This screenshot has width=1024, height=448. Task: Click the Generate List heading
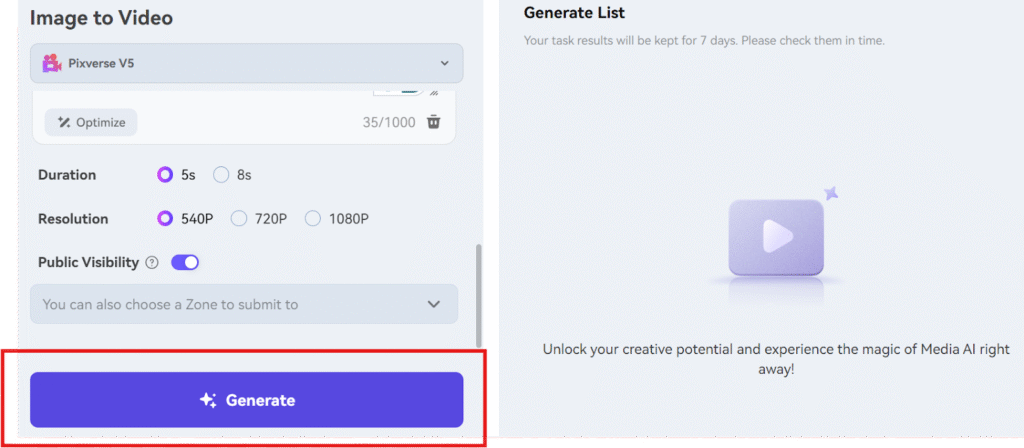(x=574, y=13)
